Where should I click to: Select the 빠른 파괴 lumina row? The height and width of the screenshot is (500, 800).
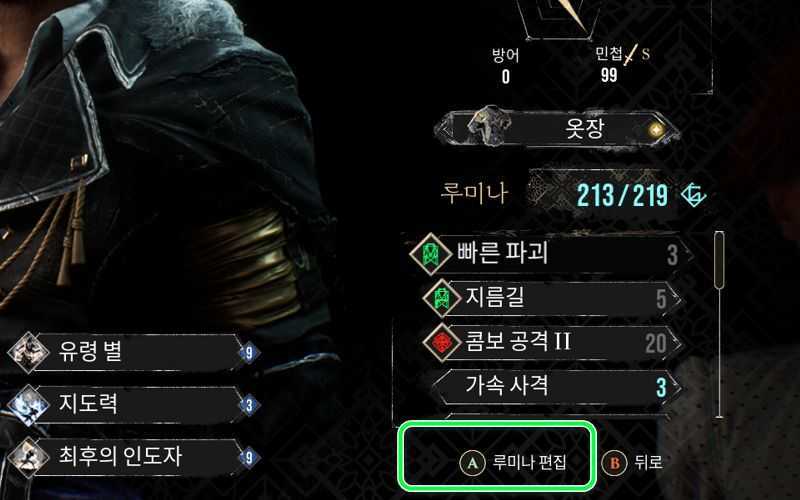(550, 254)
